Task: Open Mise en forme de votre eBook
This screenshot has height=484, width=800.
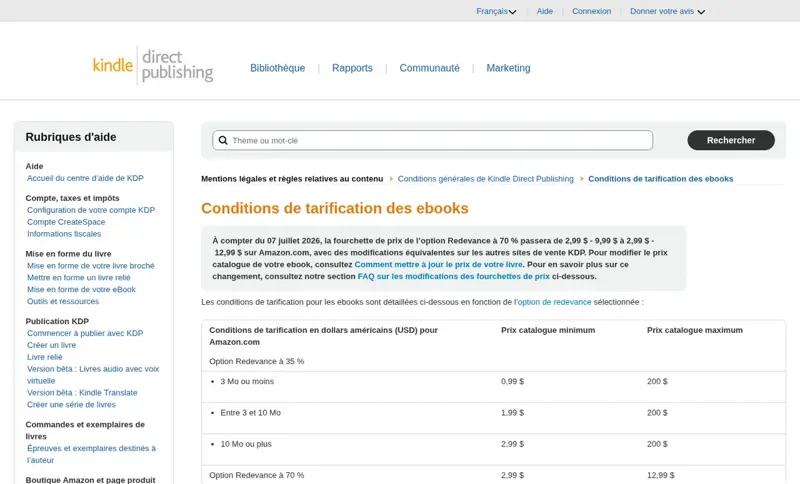Action: click(x=81, y=289)
